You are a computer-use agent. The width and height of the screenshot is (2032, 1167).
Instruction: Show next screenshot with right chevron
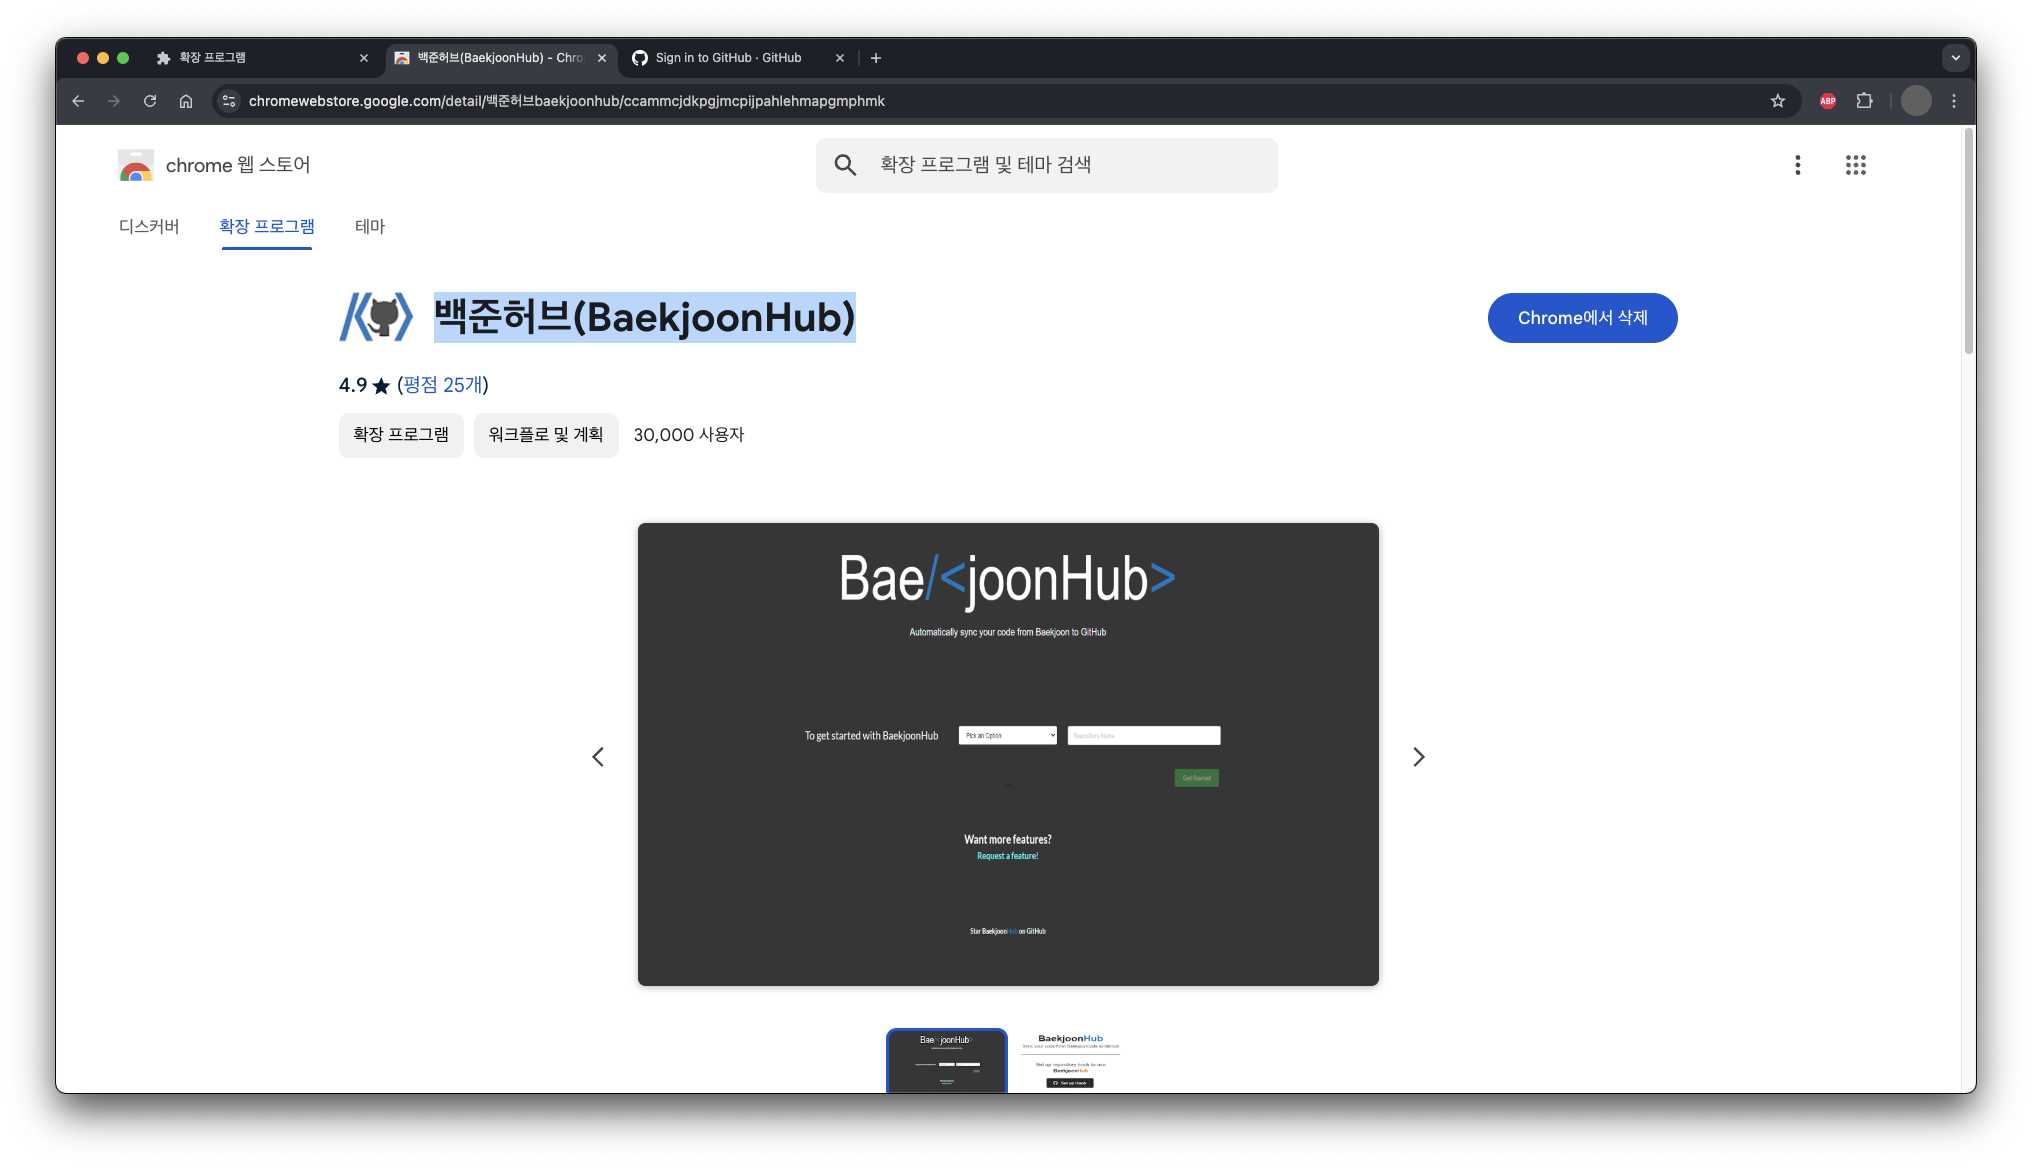tap(1418, 757)
